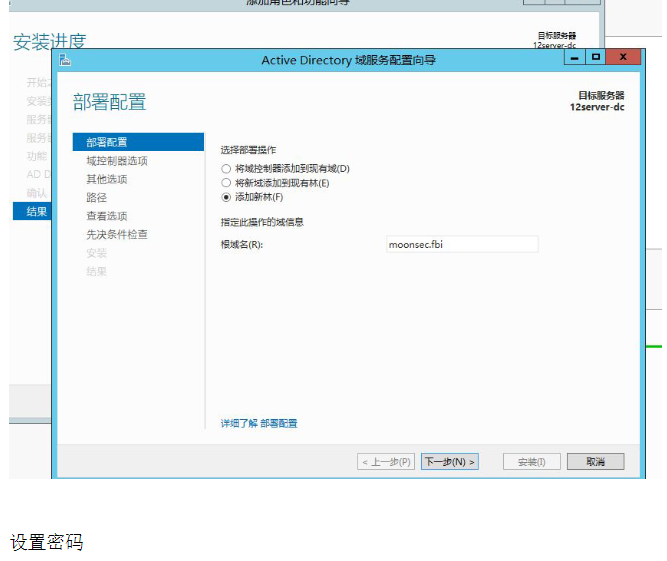Click the 目标服务器 12server-dc label
The width and height of the screenshot is (667, 561).
tap(597, 101)
